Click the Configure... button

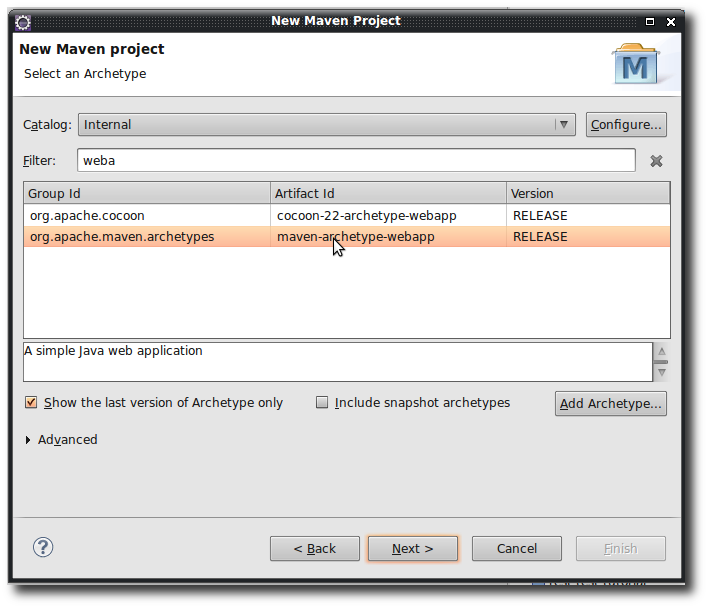pos(626,125)
